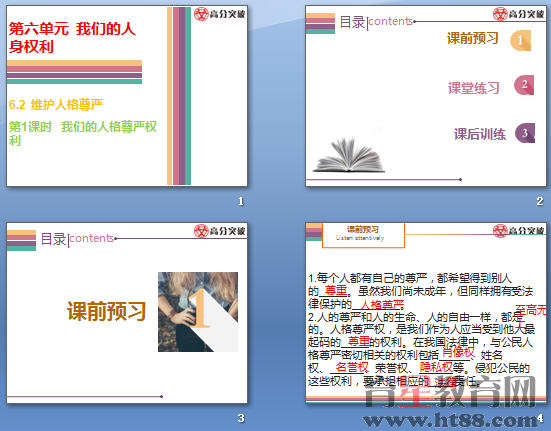Click the pink number 2 badge
This screenshot has height=431, width=551.
524,85
